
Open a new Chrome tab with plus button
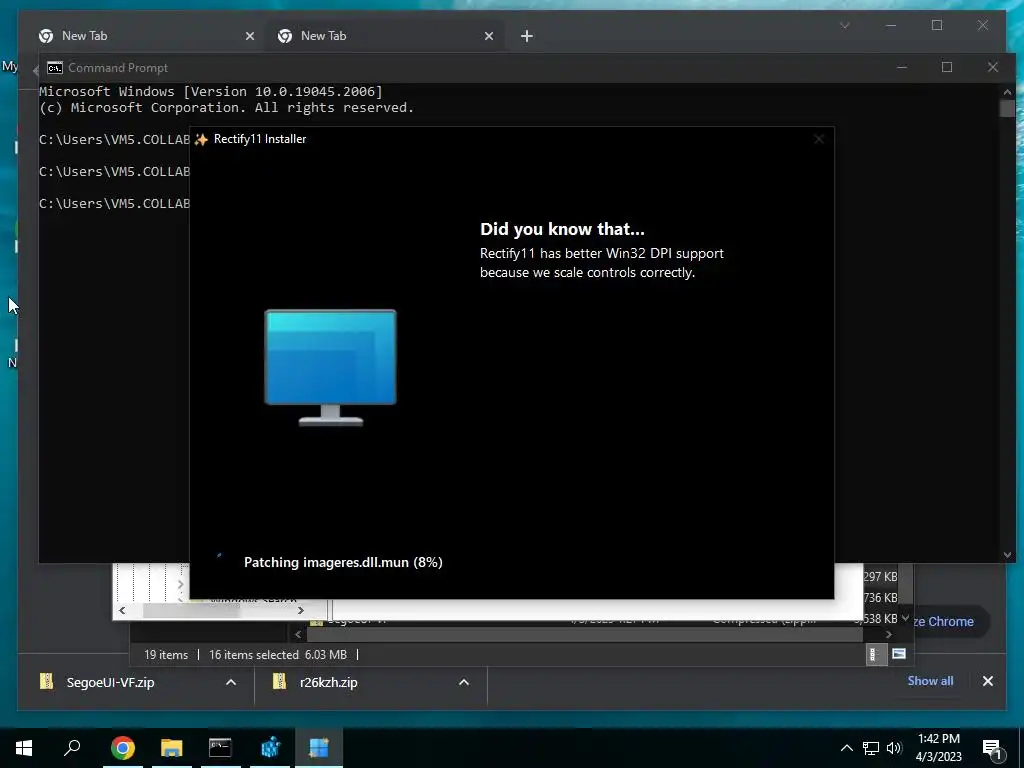[x=526, y=37]
